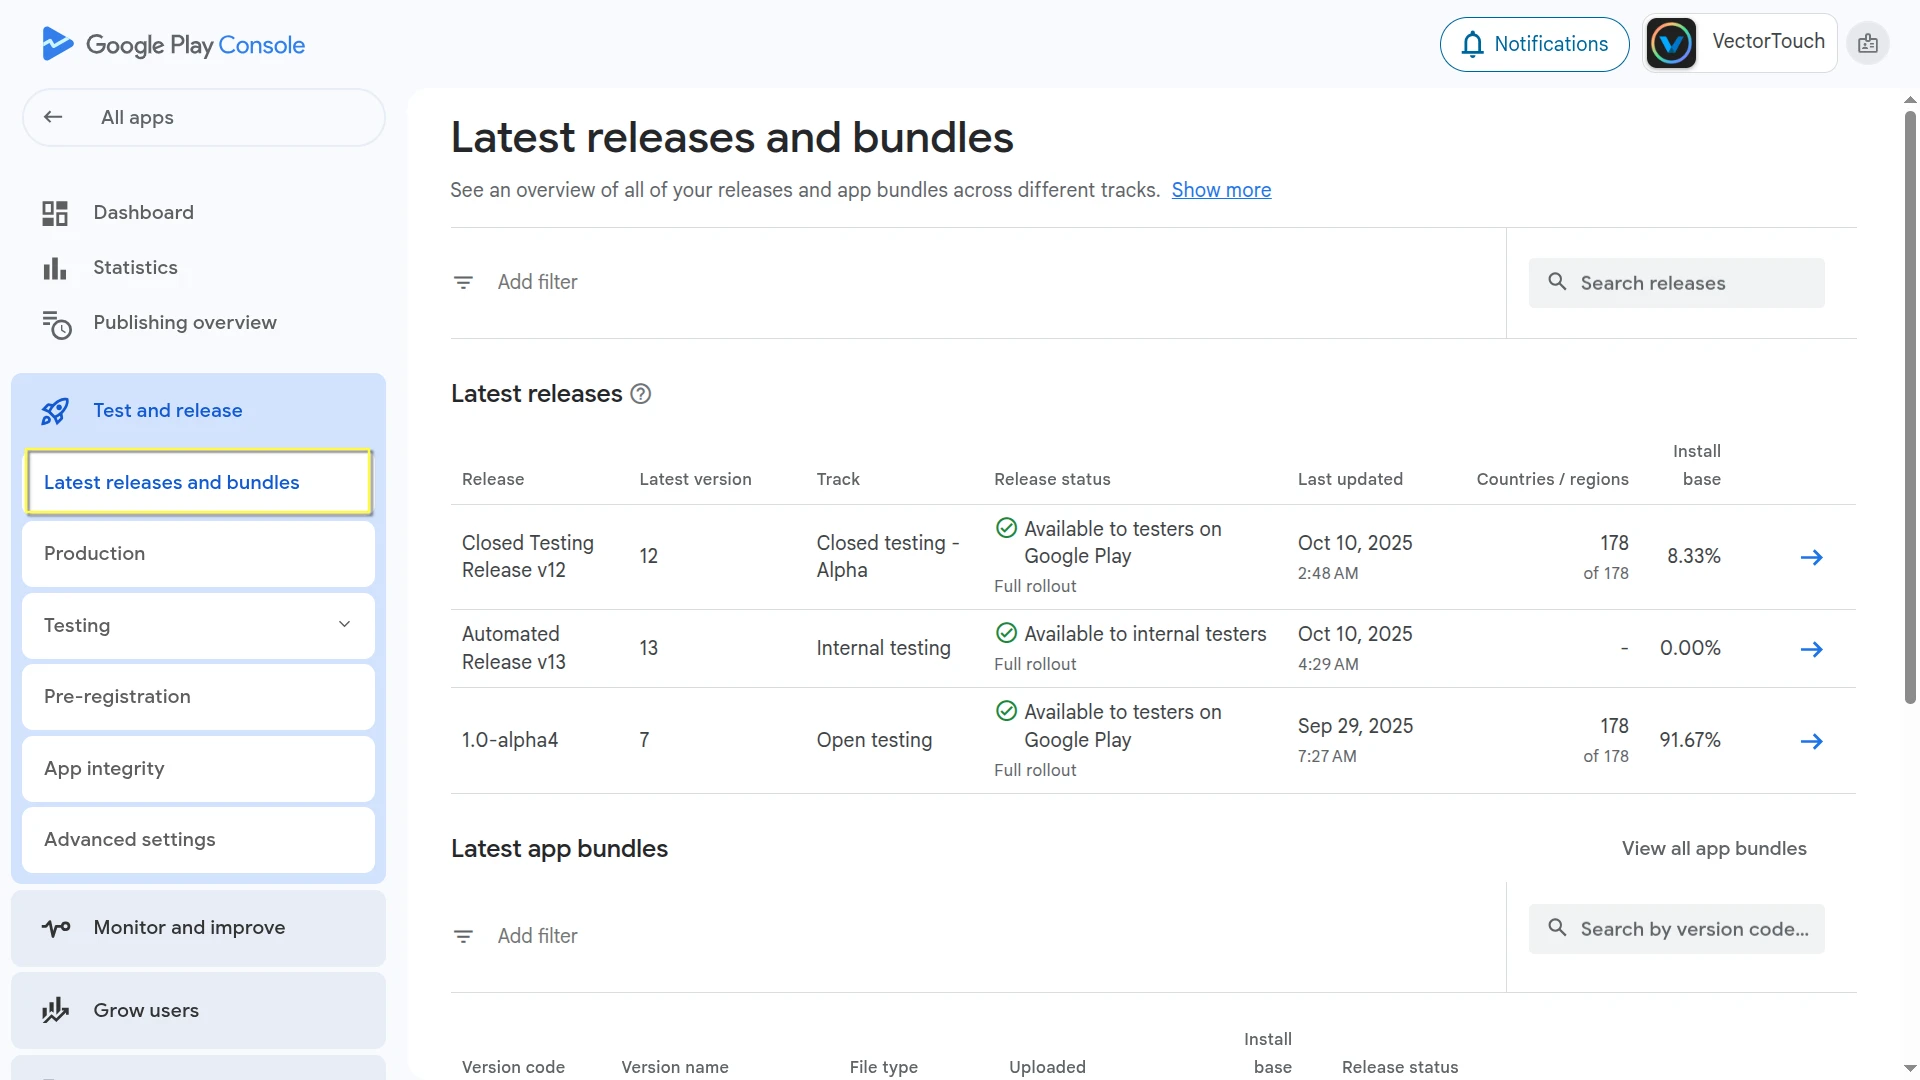Expand the Testing section chevron
The height and width of the screenshot is (1080, 1920).
(x=344, y=624)
